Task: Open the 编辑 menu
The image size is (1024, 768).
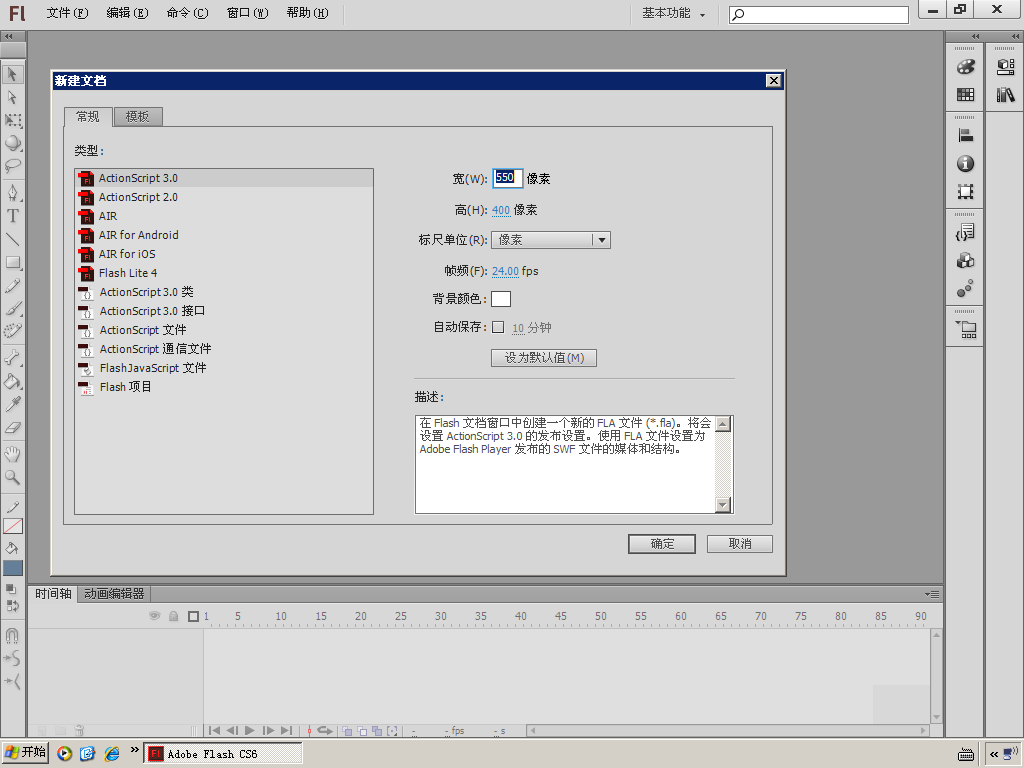Action: [x=127, y=13]
